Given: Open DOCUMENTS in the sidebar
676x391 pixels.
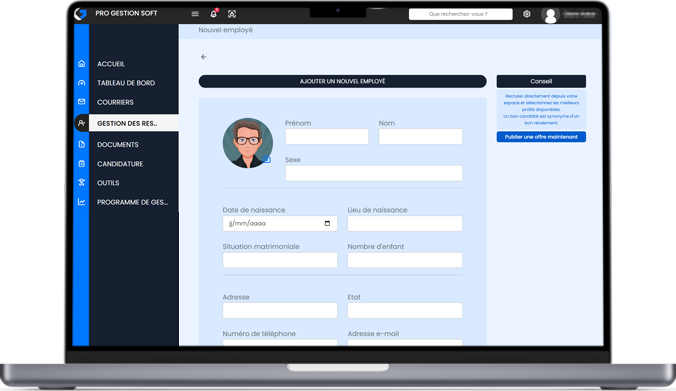Looking at the screenshot, I should click(x=118, y=144).
